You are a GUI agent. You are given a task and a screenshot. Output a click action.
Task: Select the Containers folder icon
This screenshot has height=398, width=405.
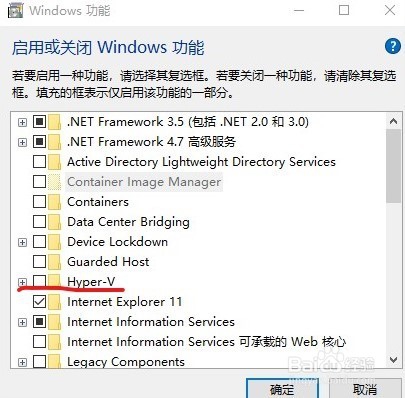[54, 202]
